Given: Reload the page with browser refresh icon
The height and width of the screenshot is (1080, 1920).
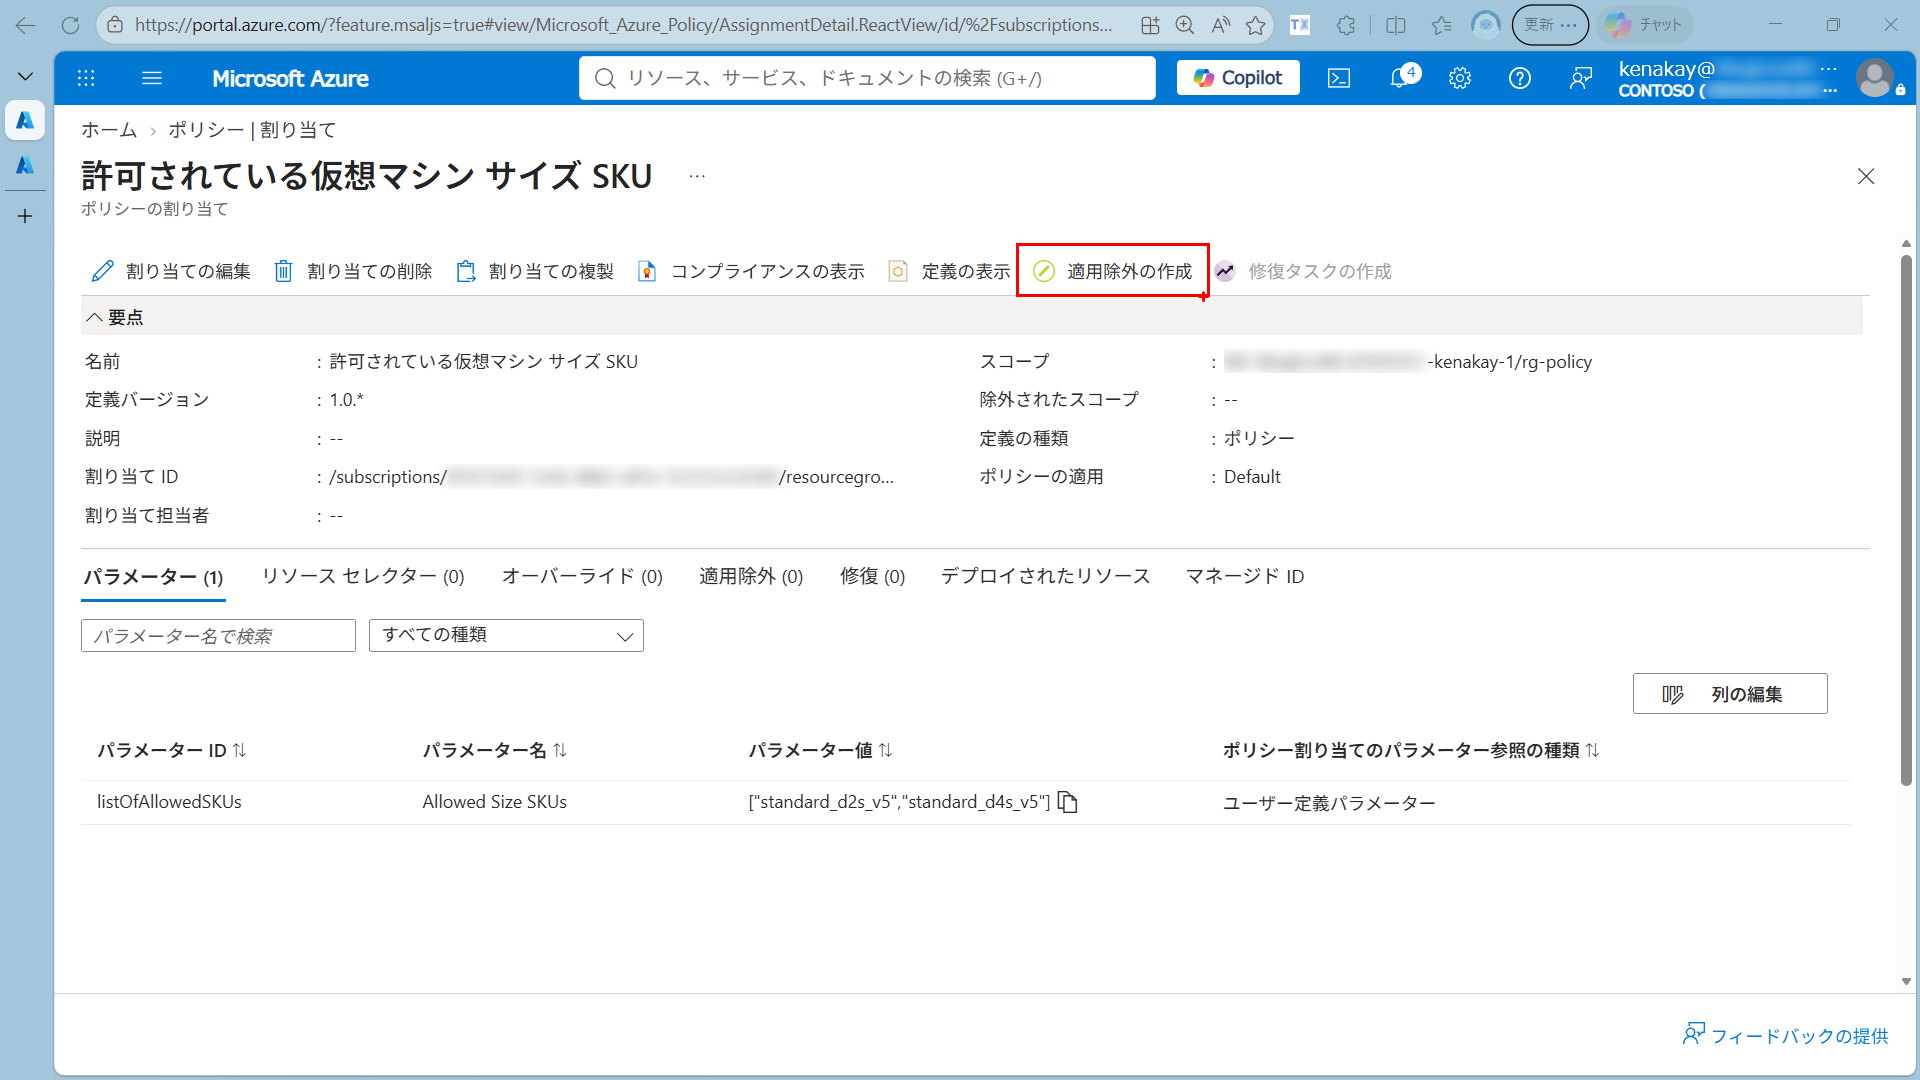Looking at the screenshot, I should click(70, 25).
